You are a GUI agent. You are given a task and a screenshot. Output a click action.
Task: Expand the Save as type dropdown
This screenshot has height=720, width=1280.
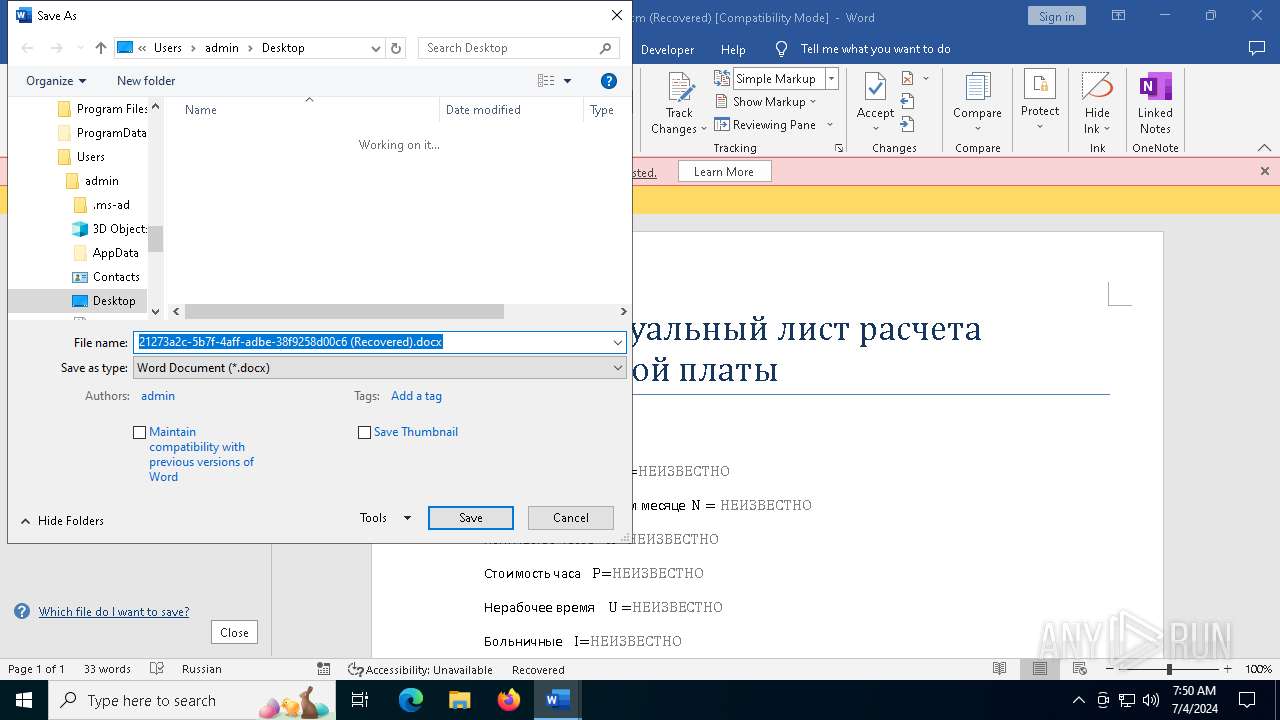point(618,368)
